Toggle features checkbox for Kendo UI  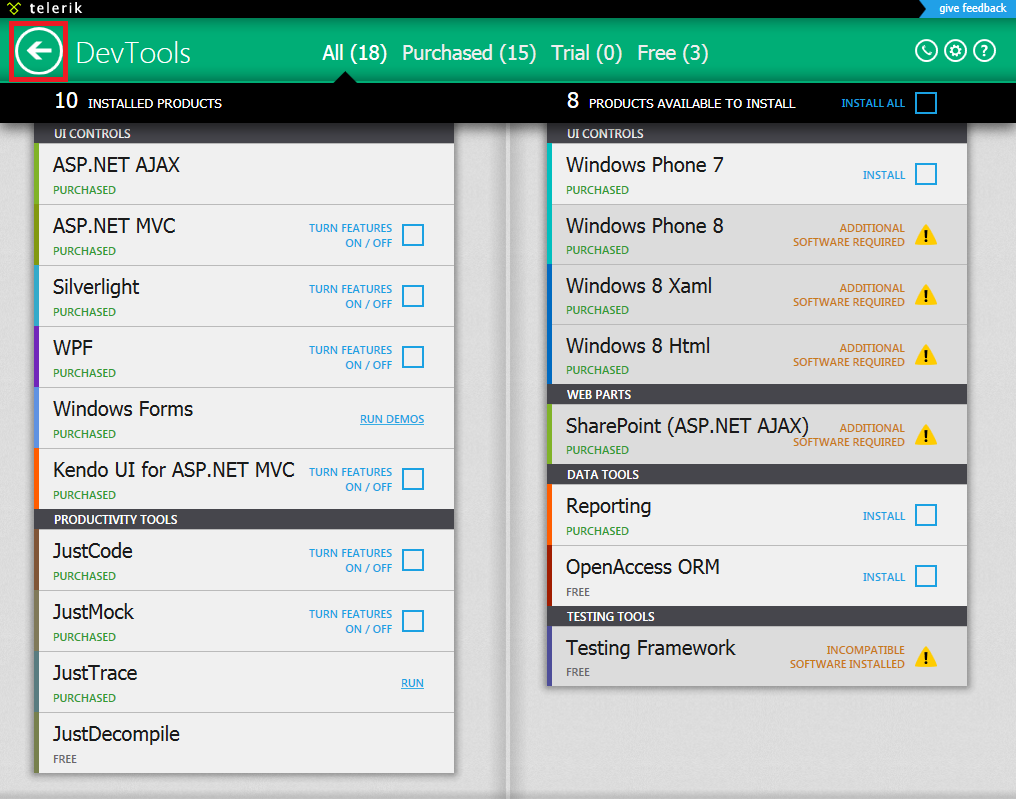(x=413, y=479)
